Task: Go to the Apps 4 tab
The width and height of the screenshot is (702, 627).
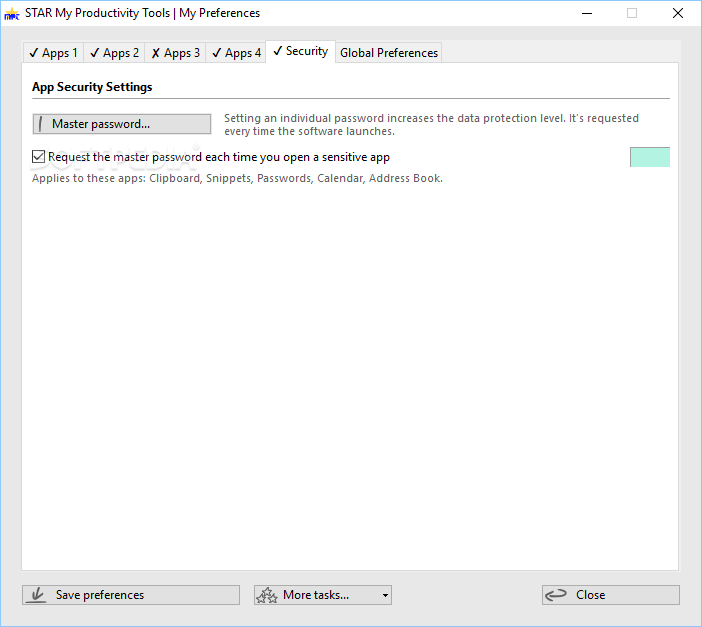Action: click(236, 53)
